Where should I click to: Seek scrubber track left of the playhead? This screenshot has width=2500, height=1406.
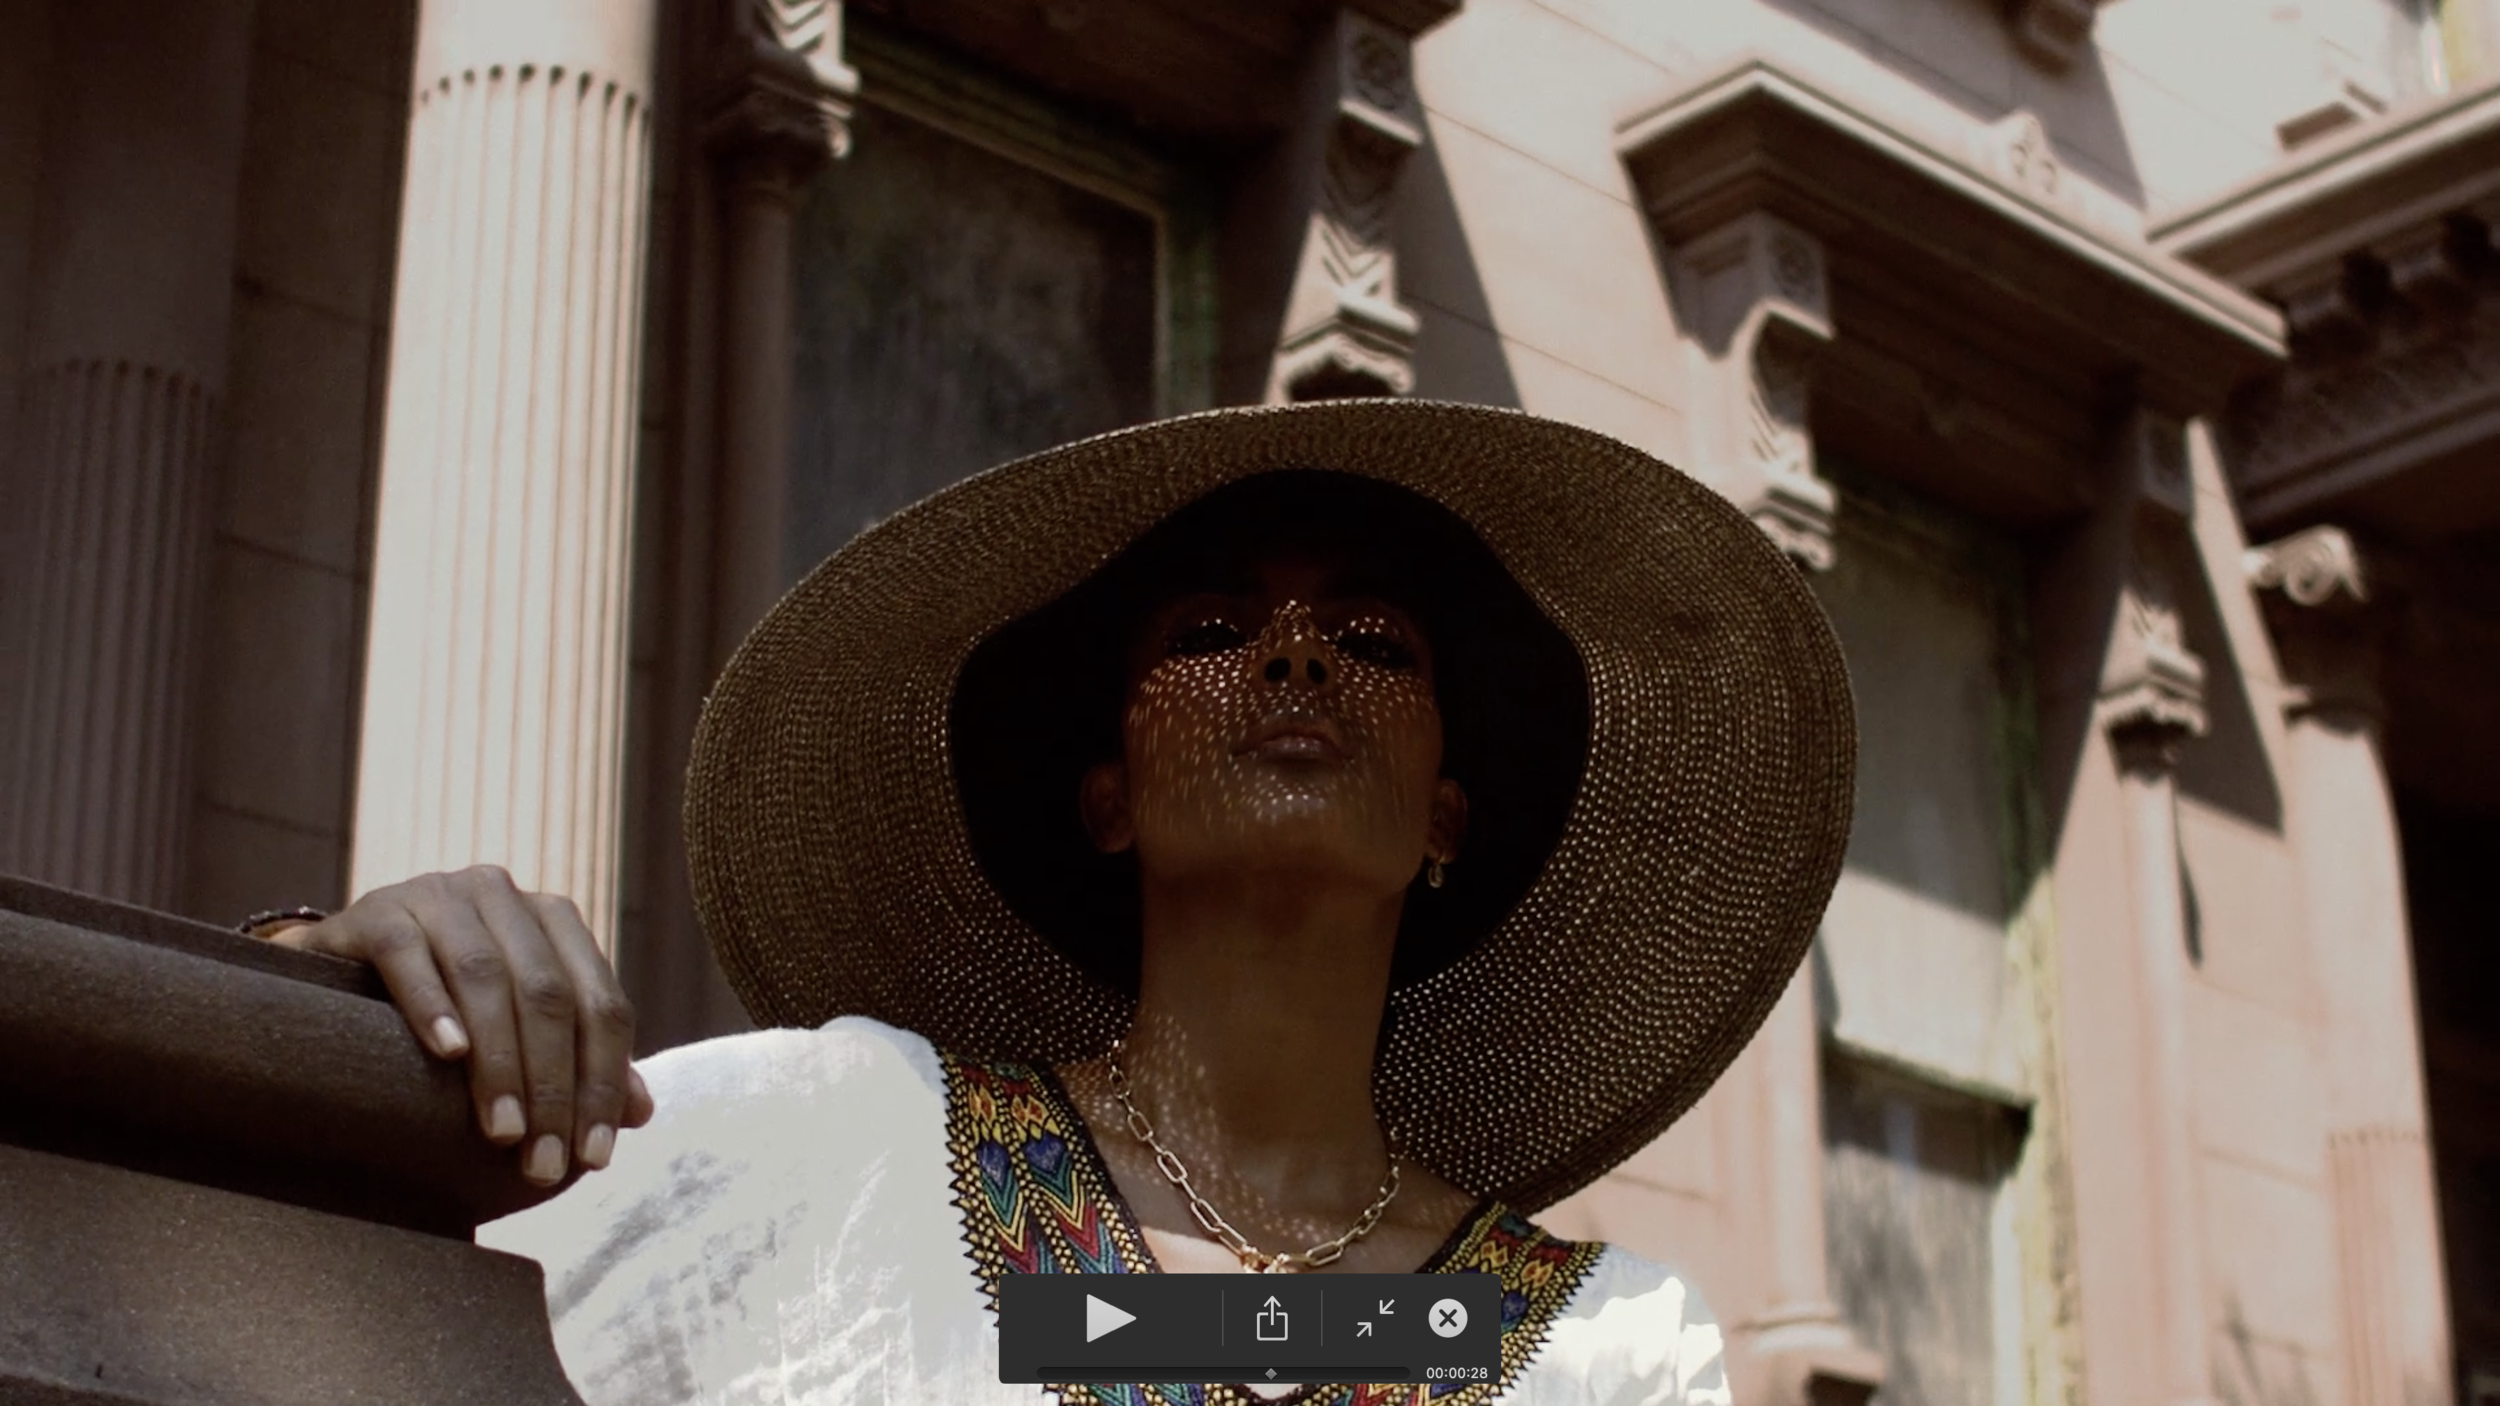click(x=1150, y=1374)
